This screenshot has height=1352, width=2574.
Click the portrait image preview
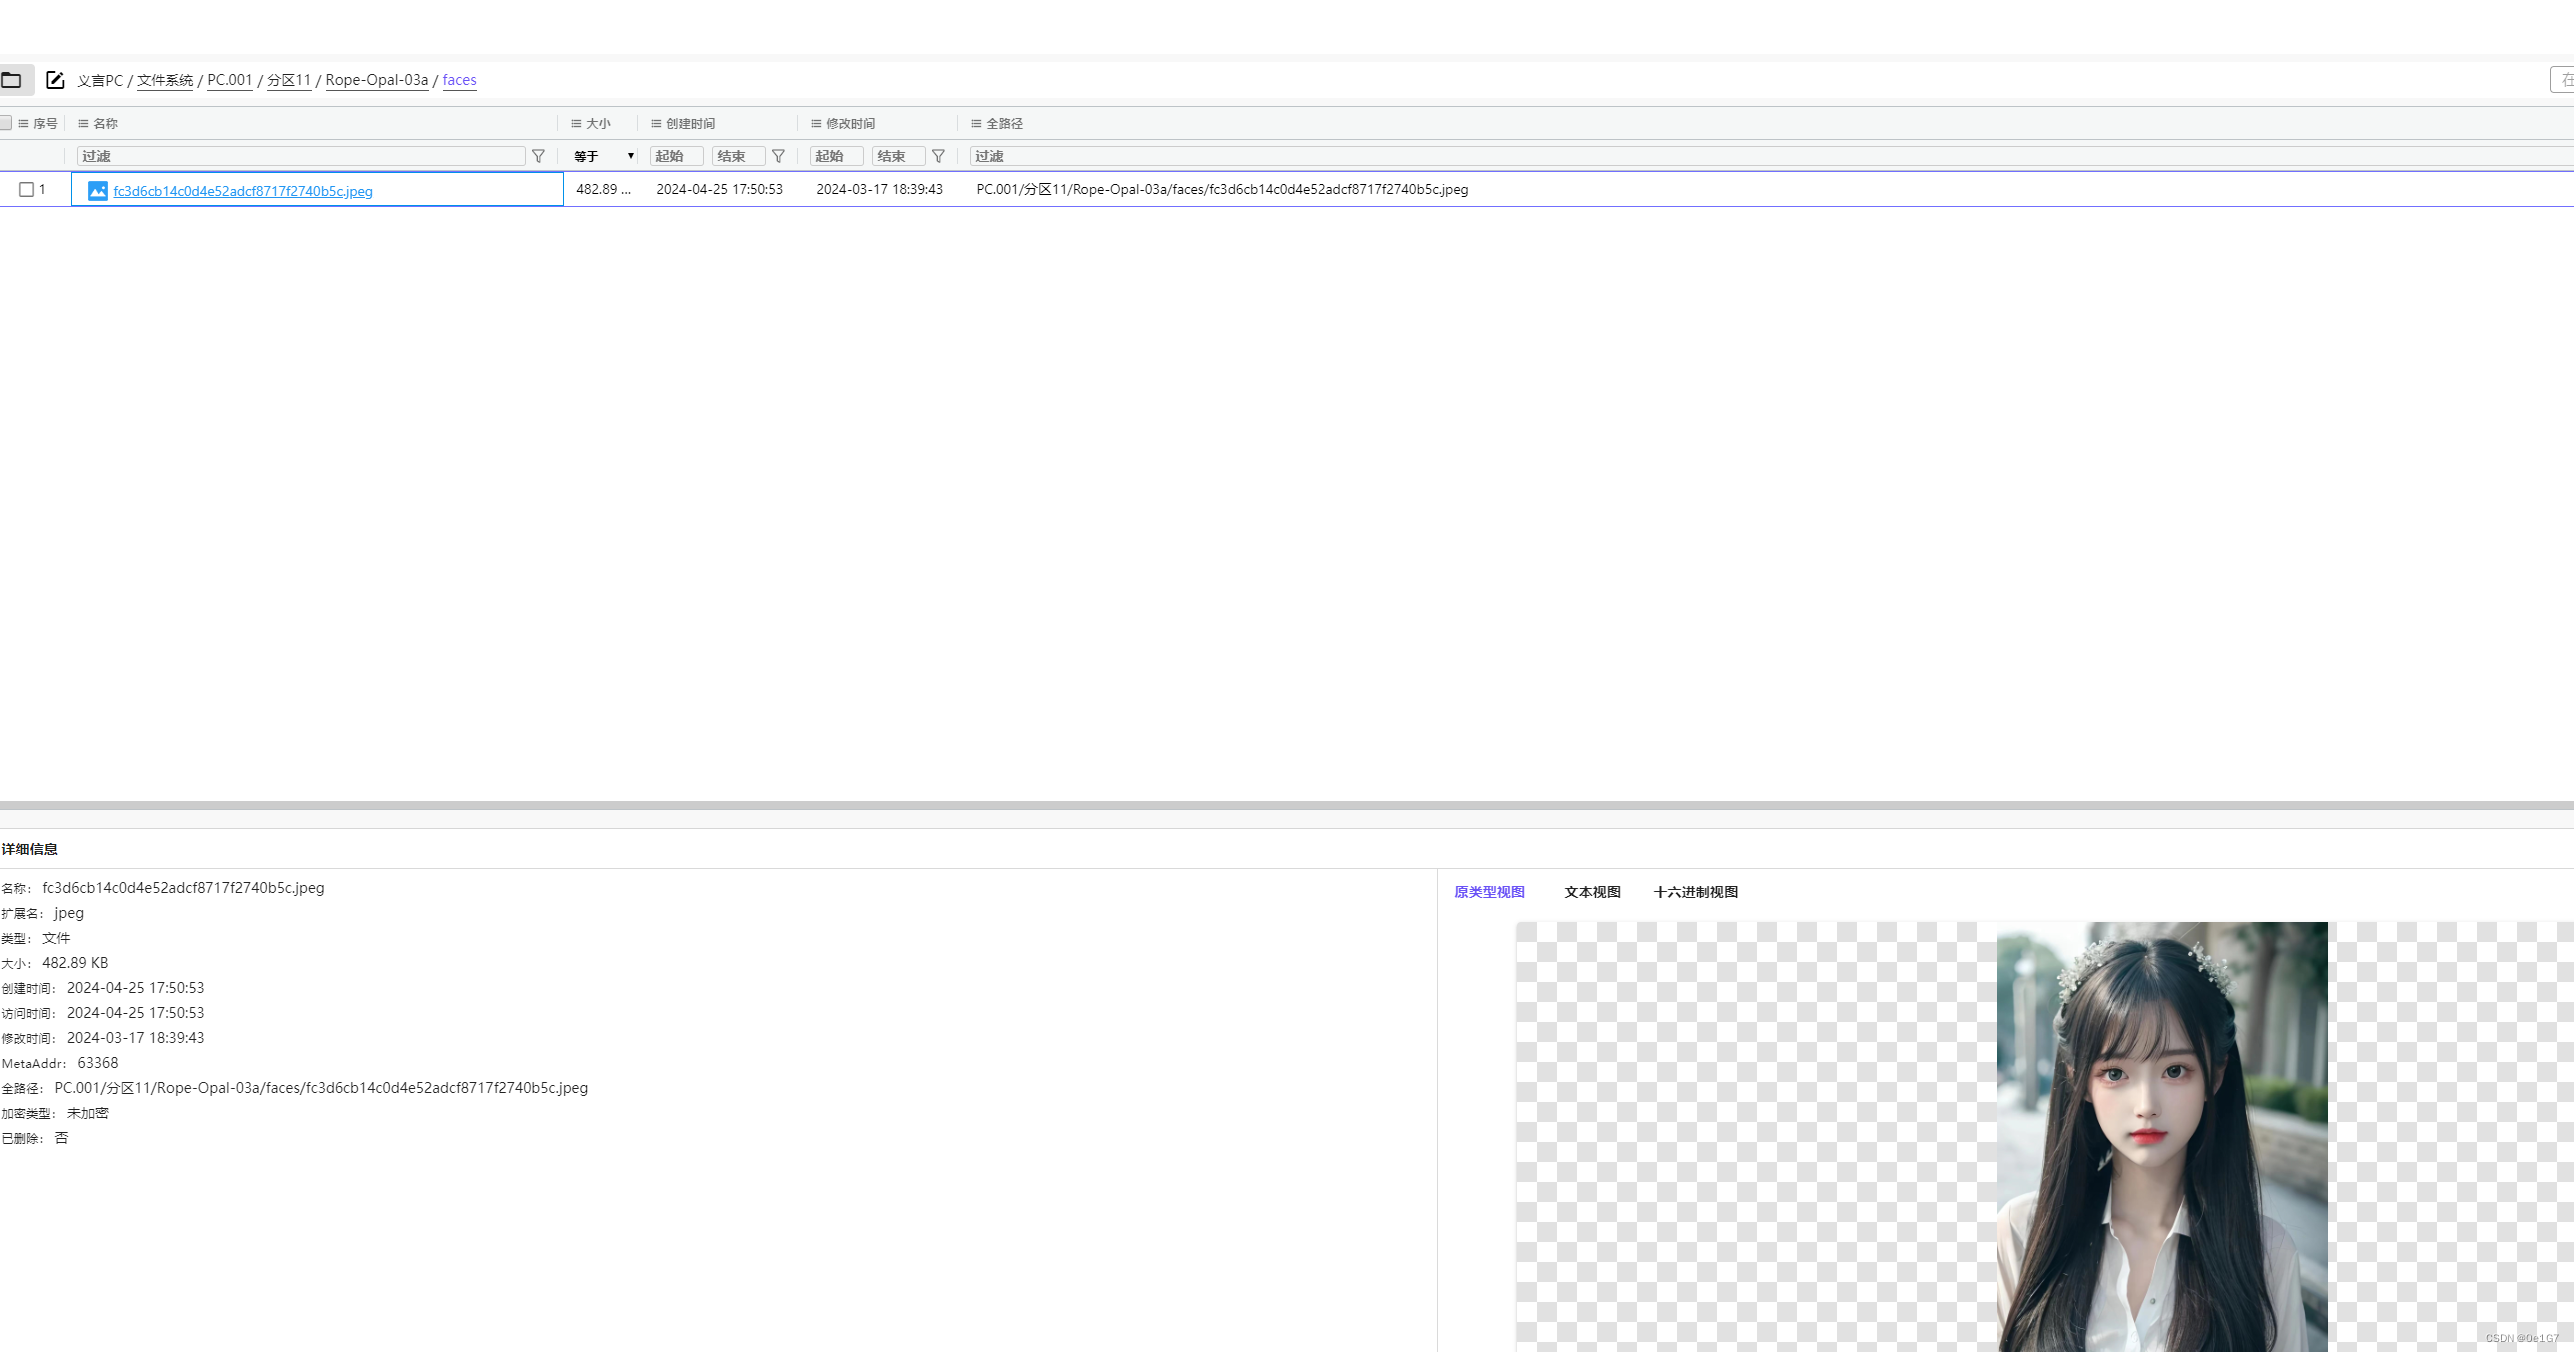(2161, 1136)
